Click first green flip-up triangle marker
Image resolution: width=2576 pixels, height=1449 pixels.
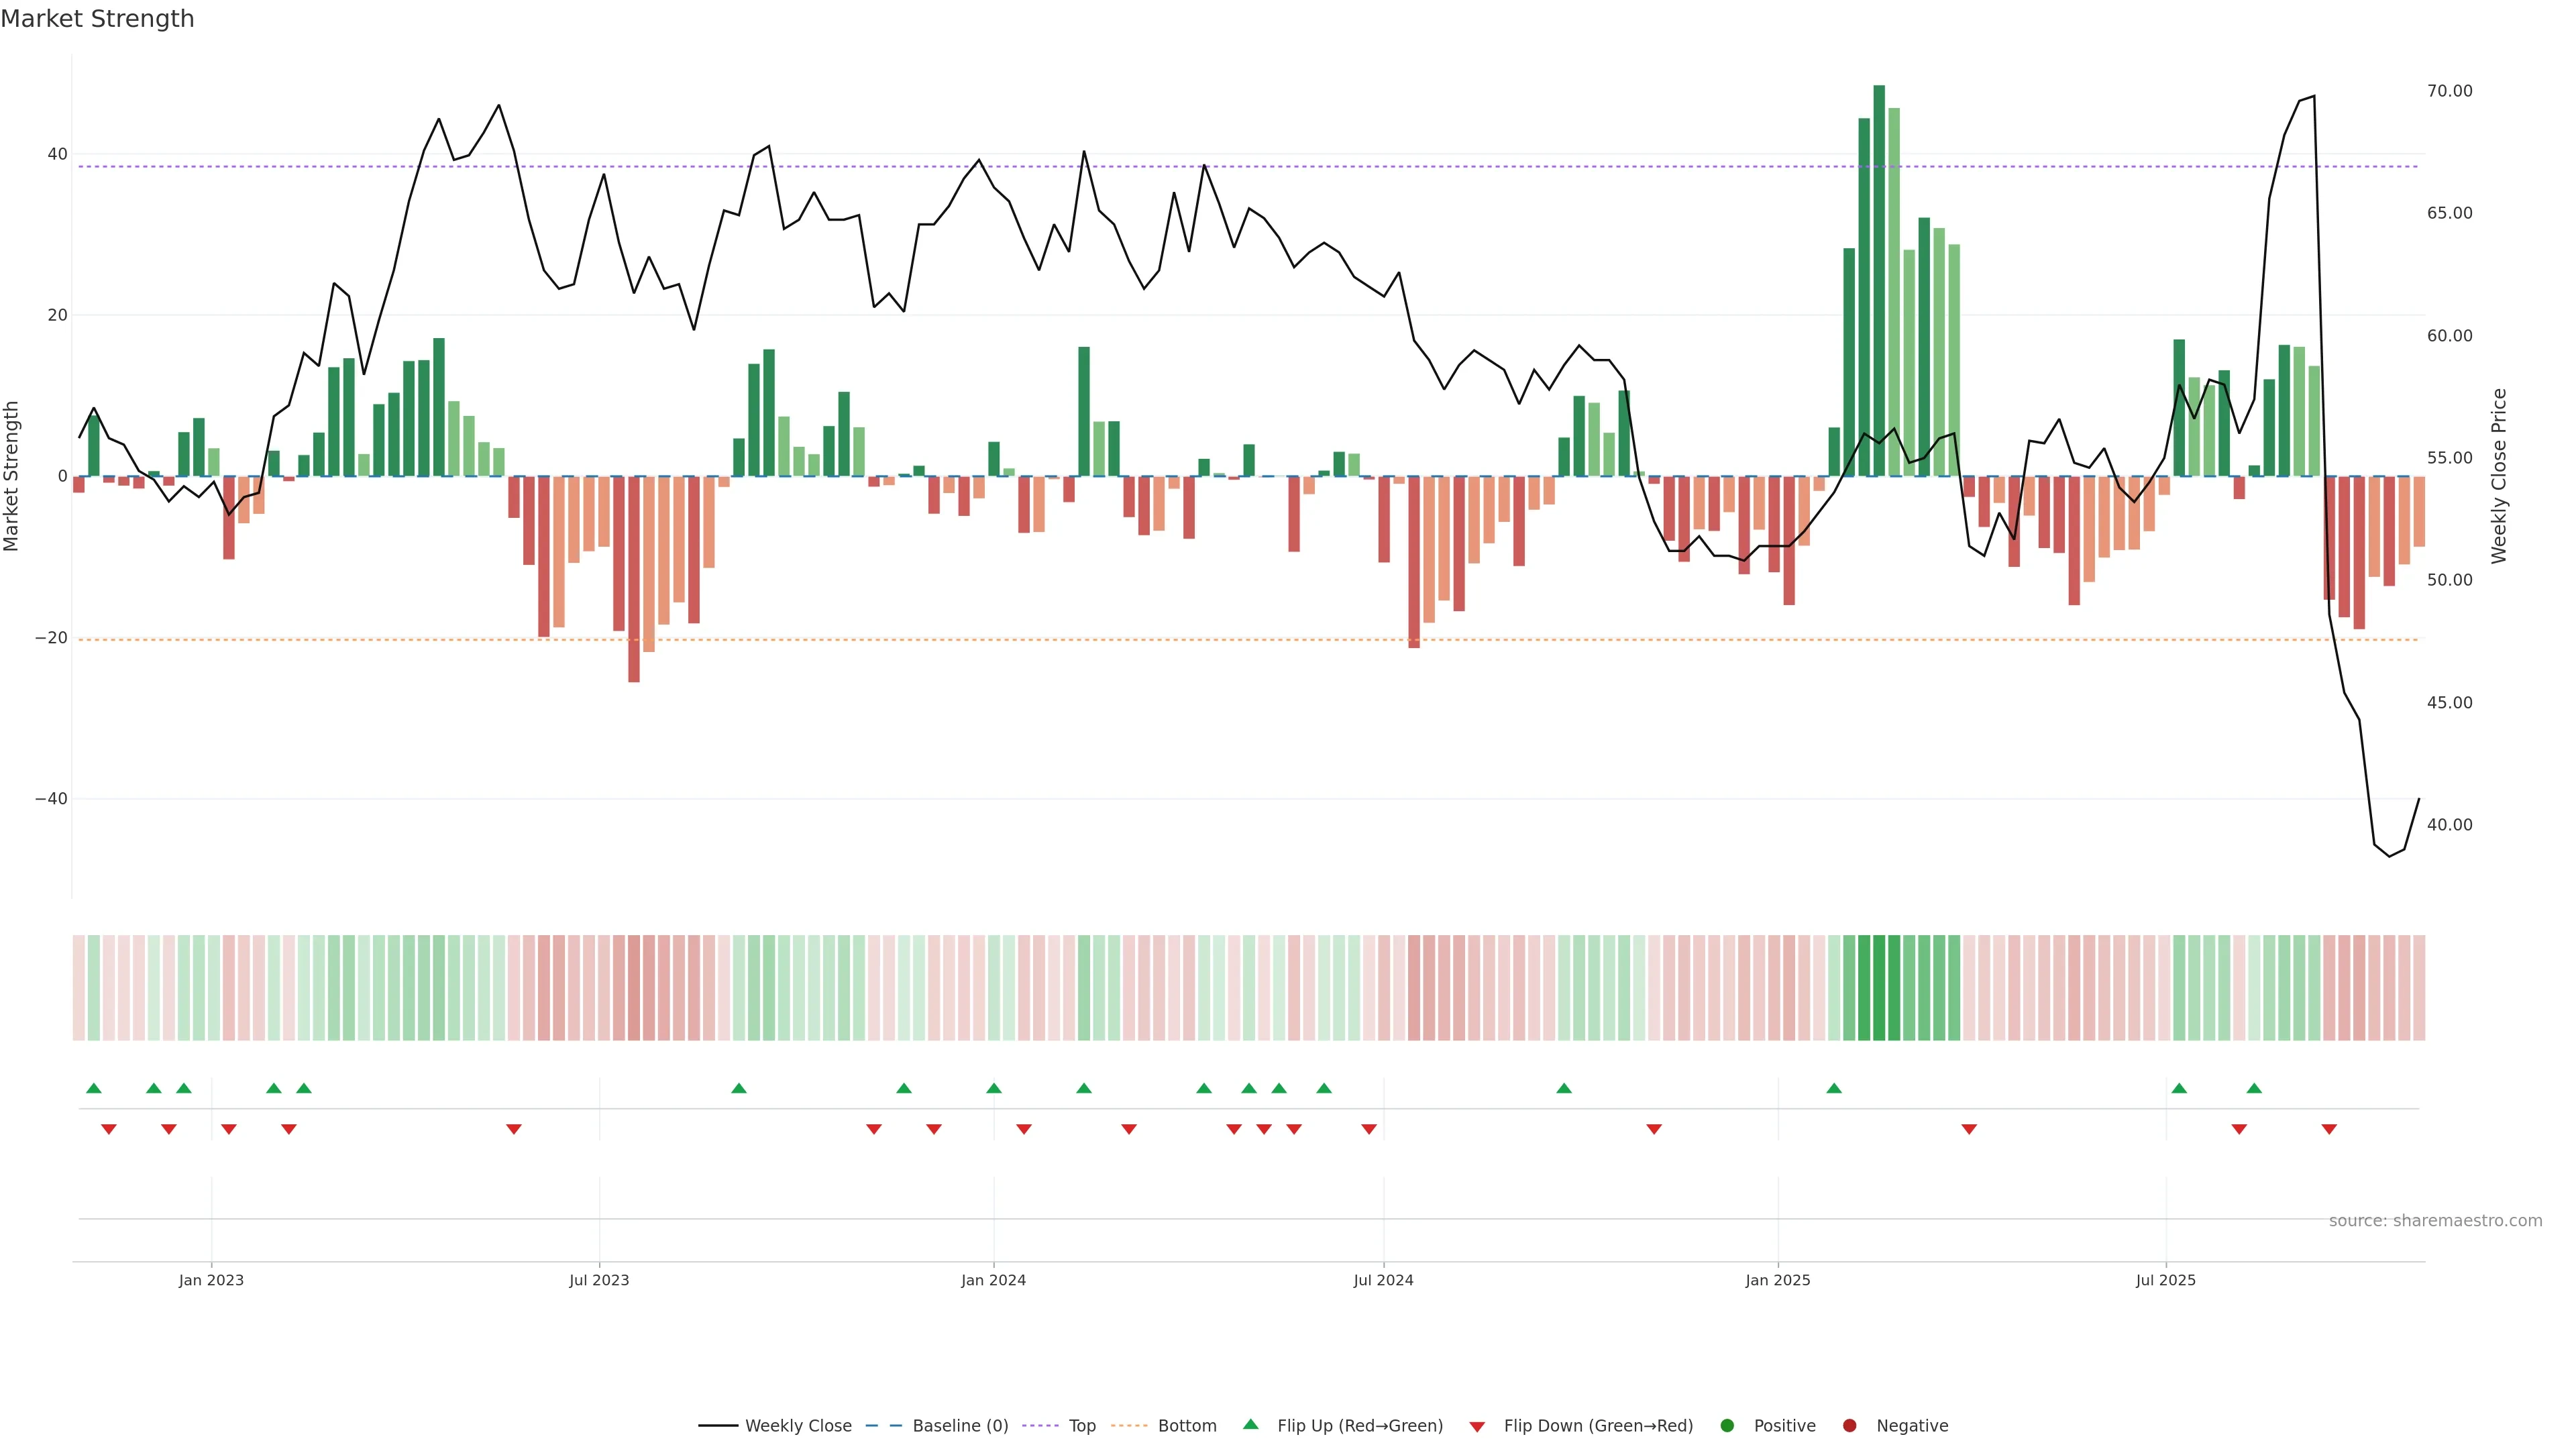(x=94, y=1088)
